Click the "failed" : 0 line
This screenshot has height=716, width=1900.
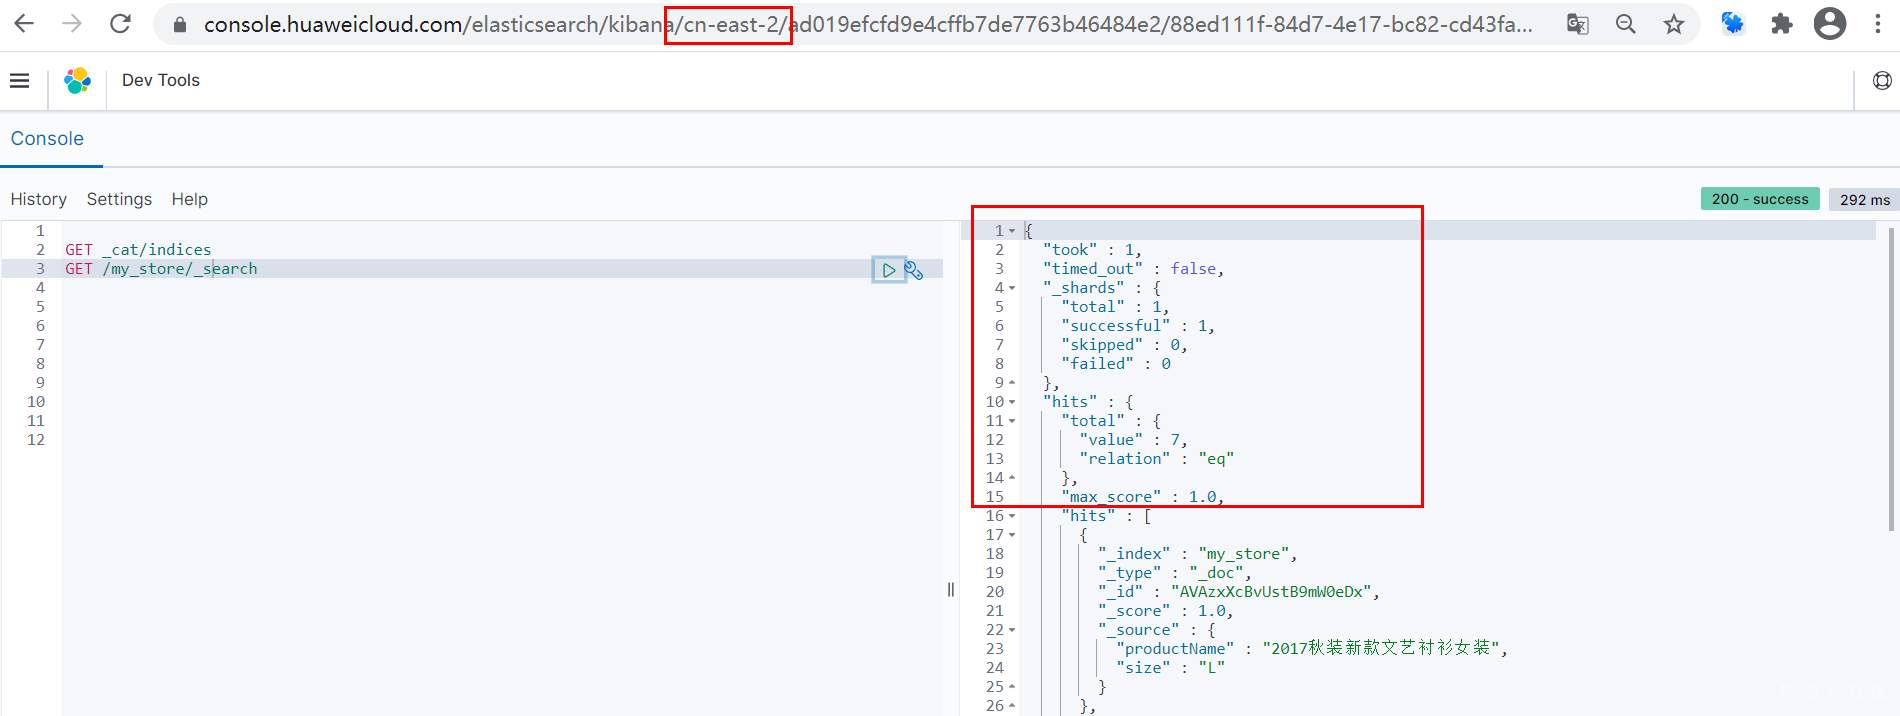coord(1116,364)
